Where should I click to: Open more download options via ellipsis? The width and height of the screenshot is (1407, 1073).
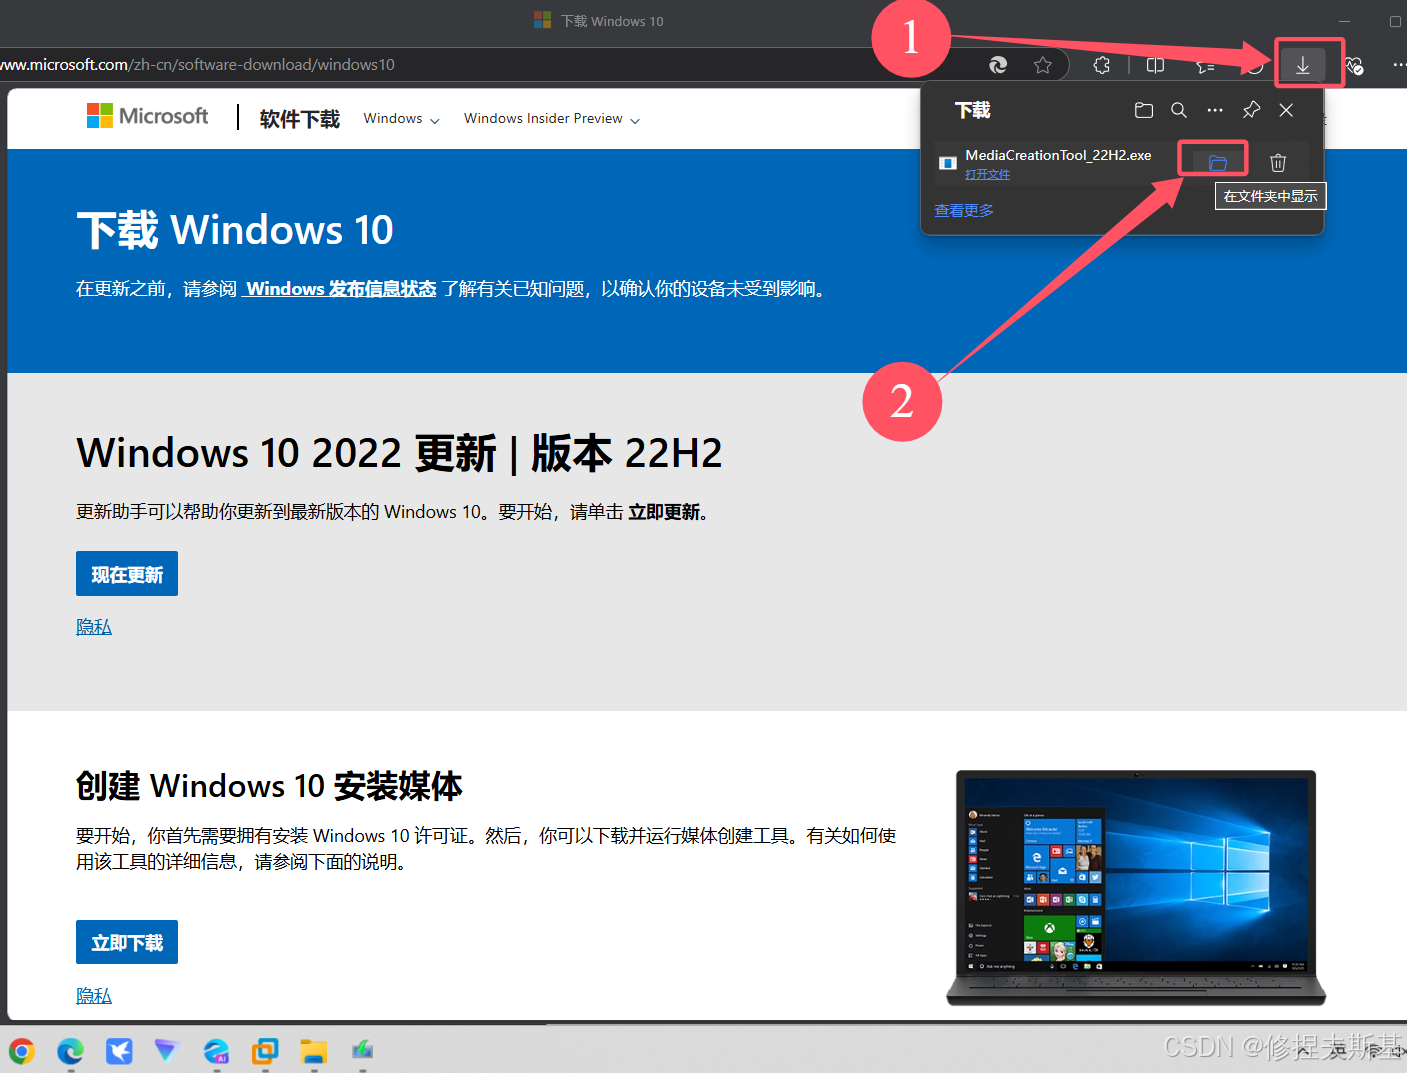click(x=1215, y=110)
